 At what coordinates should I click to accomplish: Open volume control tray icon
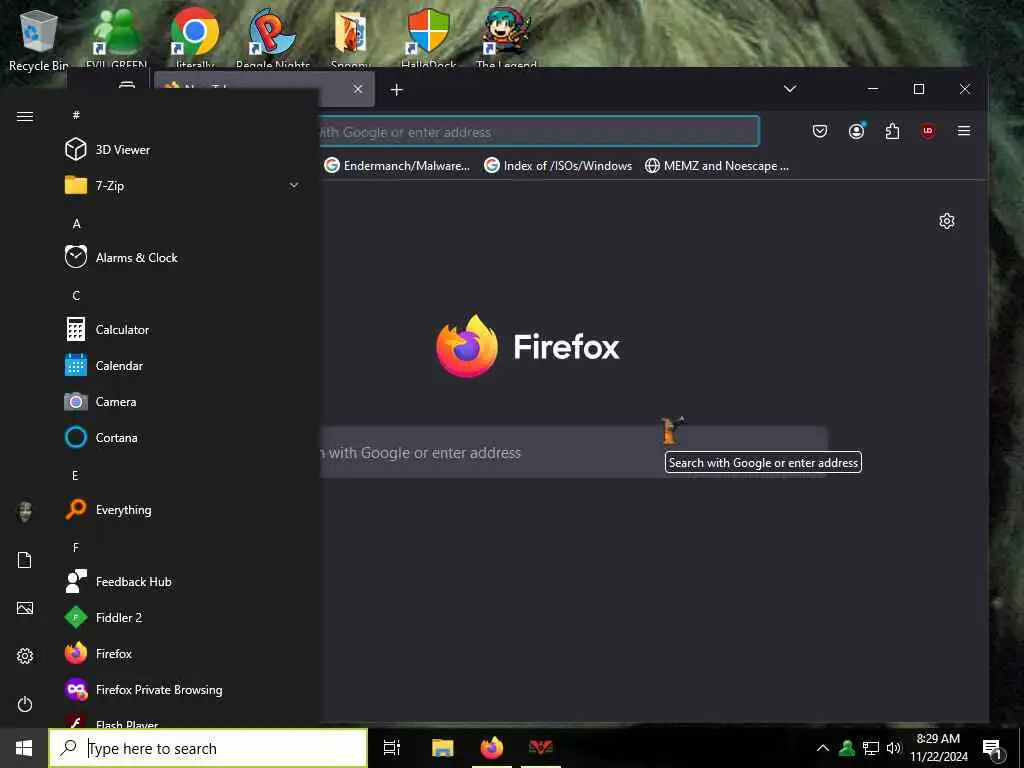(894, 748)
